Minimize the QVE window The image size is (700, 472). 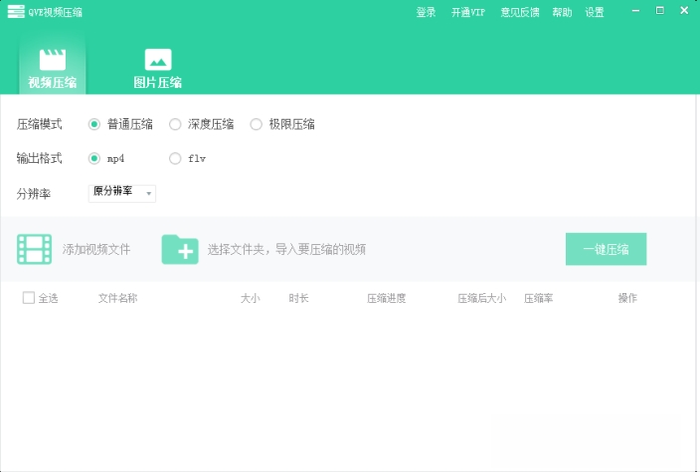pyautogui.click(x=636, y=11)
